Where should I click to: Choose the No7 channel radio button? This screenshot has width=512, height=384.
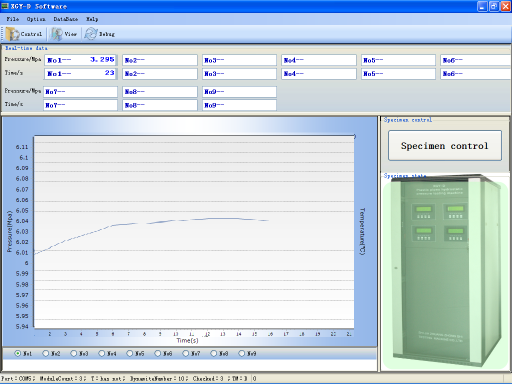(186, 353)
